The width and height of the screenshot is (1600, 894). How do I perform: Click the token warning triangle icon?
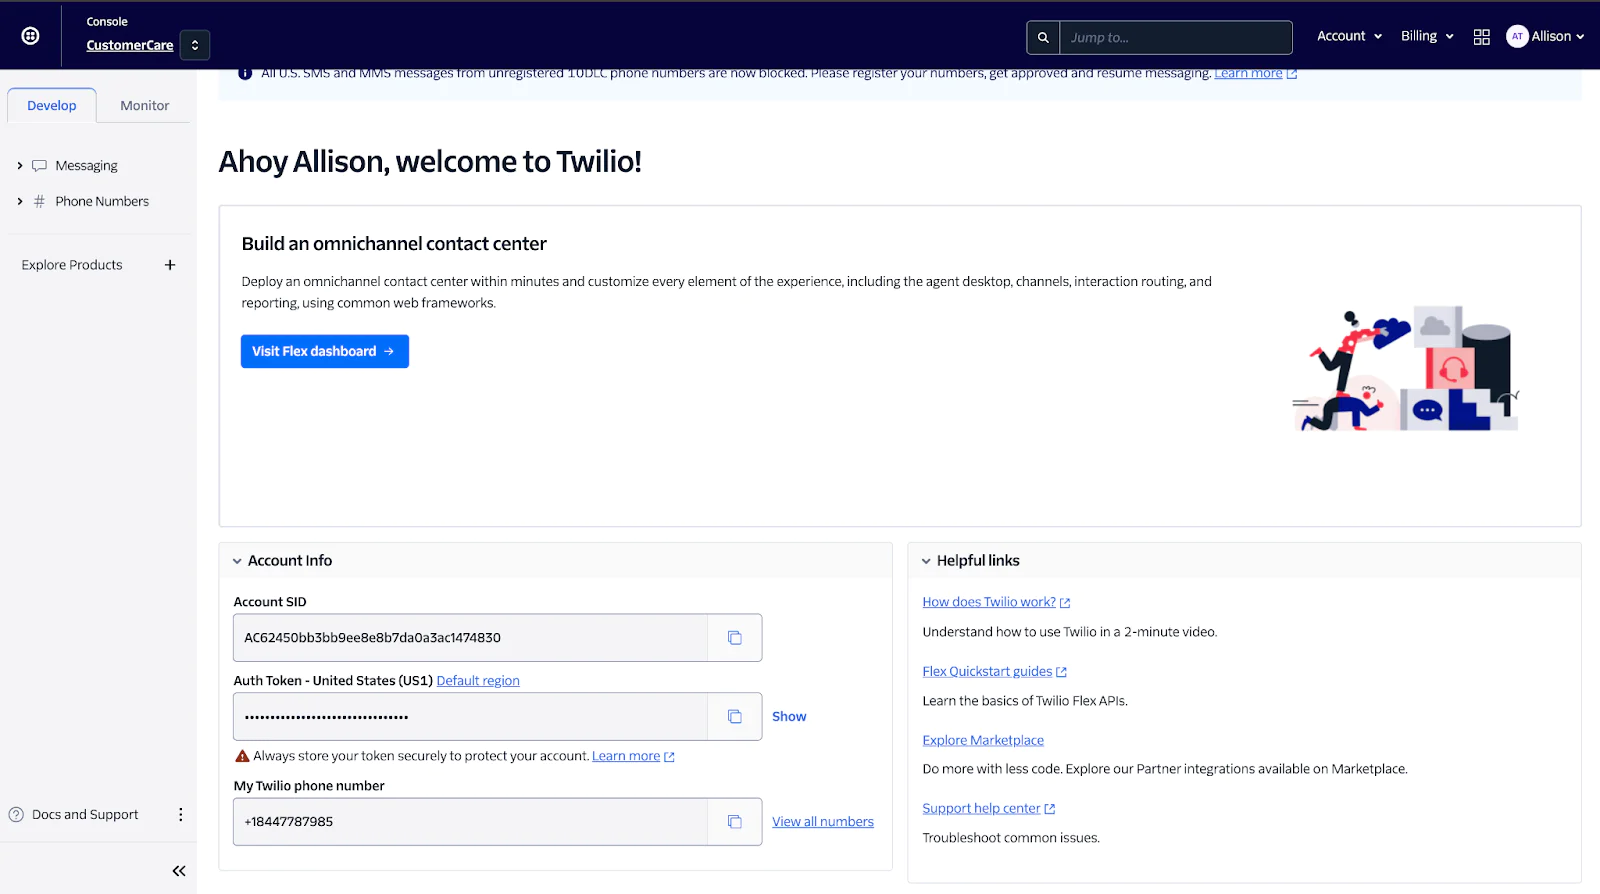click(242, 756)
